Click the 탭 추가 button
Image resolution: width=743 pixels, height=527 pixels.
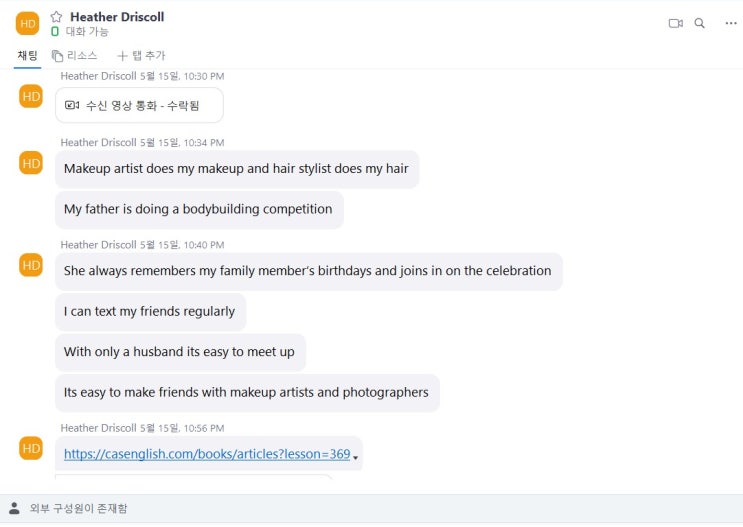(x=142, y=56)
